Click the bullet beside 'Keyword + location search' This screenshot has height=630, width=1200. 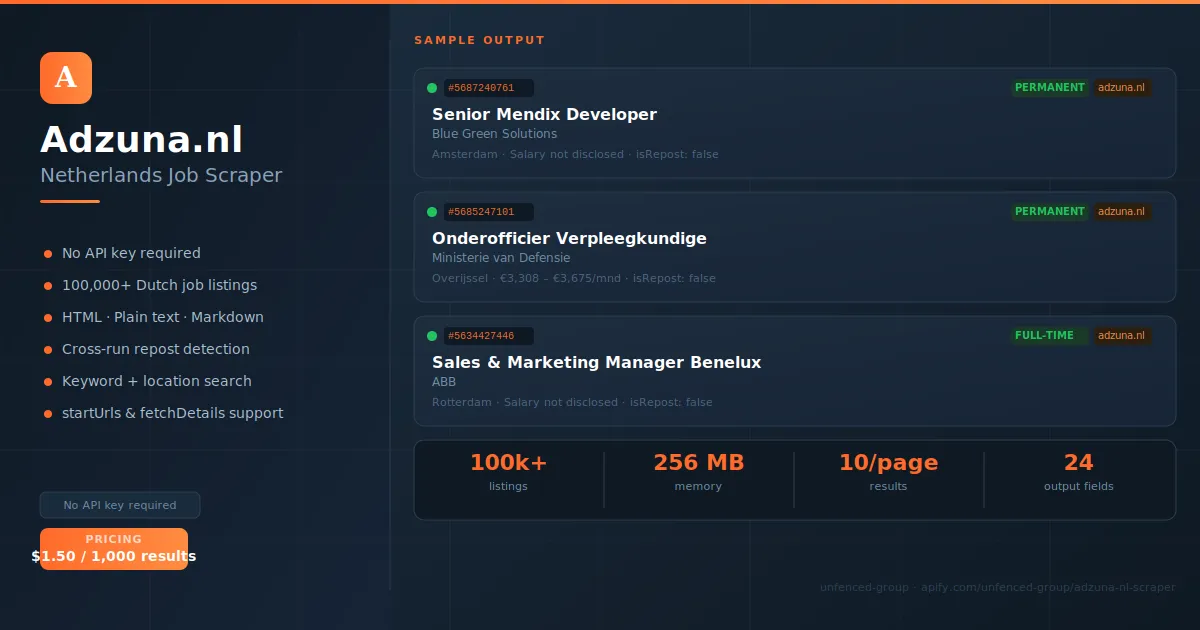[x=47, y=381]
